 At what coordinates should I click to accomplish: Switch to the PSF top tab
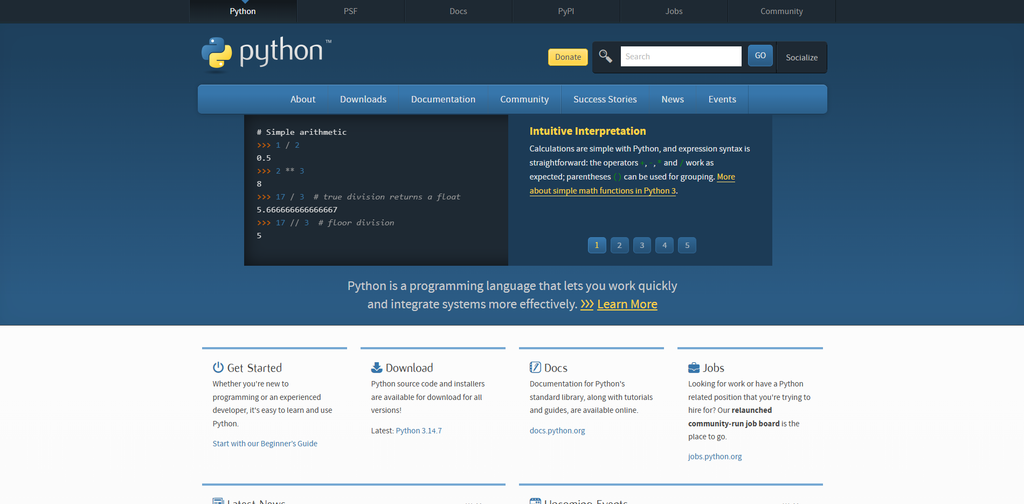tap(351, 11)
